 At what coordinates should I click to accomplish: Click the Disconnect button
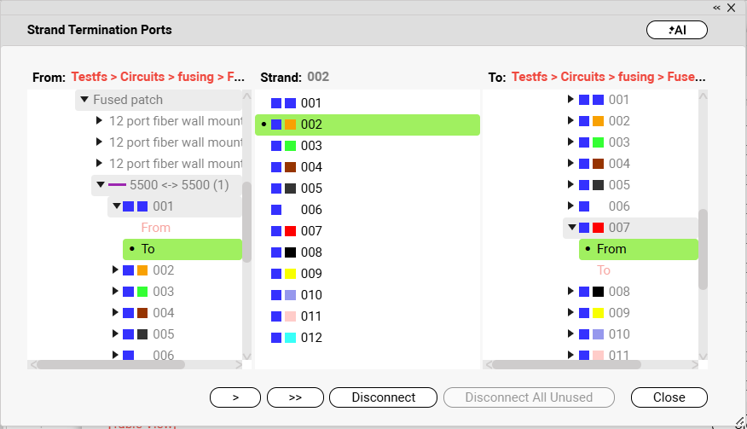point(383,397)
